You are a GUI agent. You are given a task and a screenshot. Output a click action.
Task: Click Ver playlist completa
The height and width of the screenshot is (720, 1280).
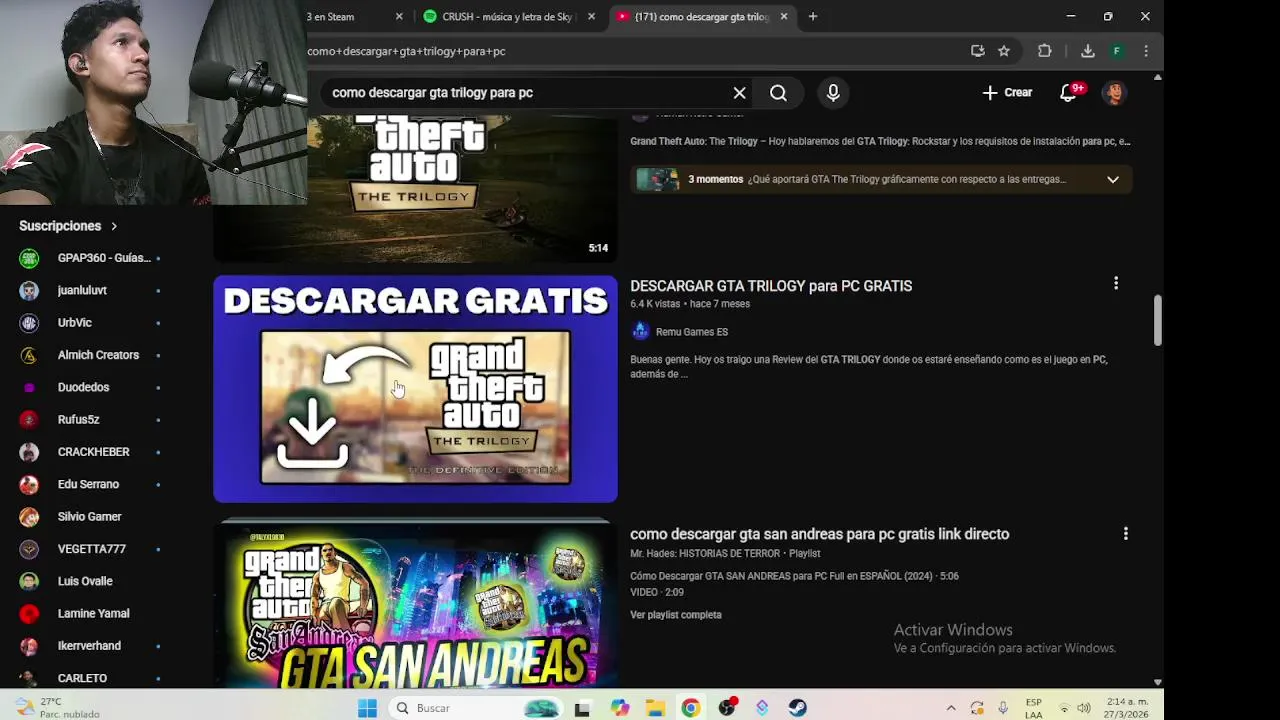pos(676,615)
